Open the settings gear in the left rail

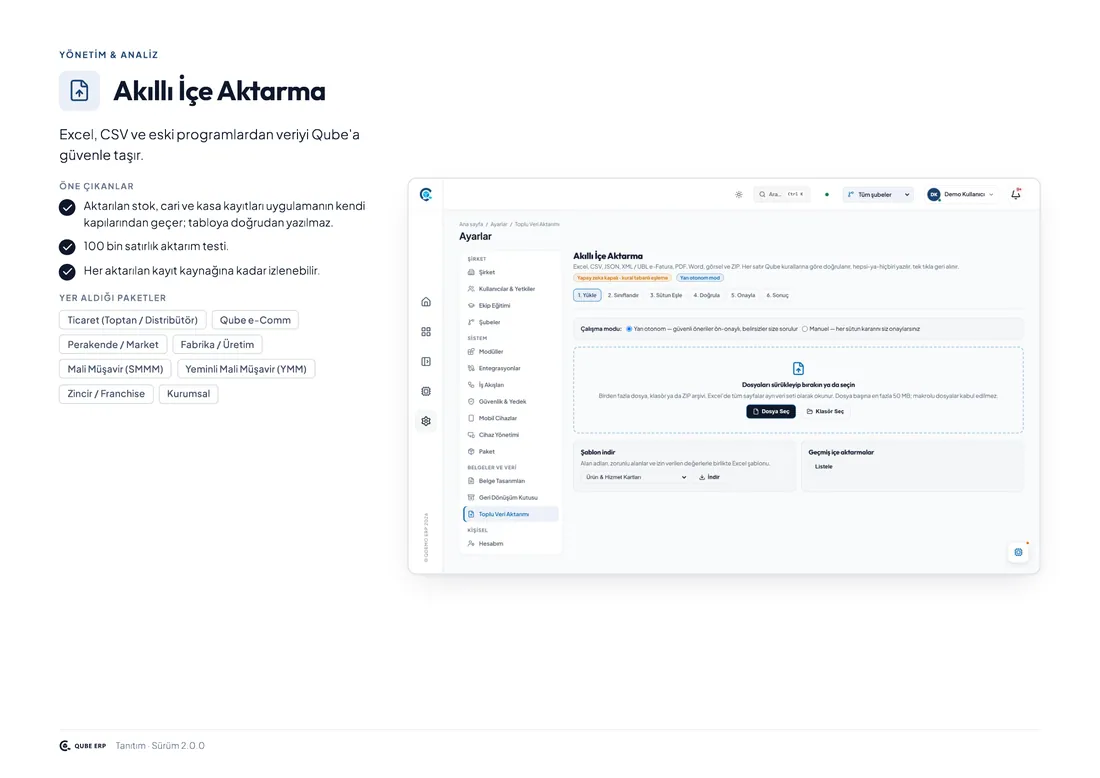(x=426, y=421)
